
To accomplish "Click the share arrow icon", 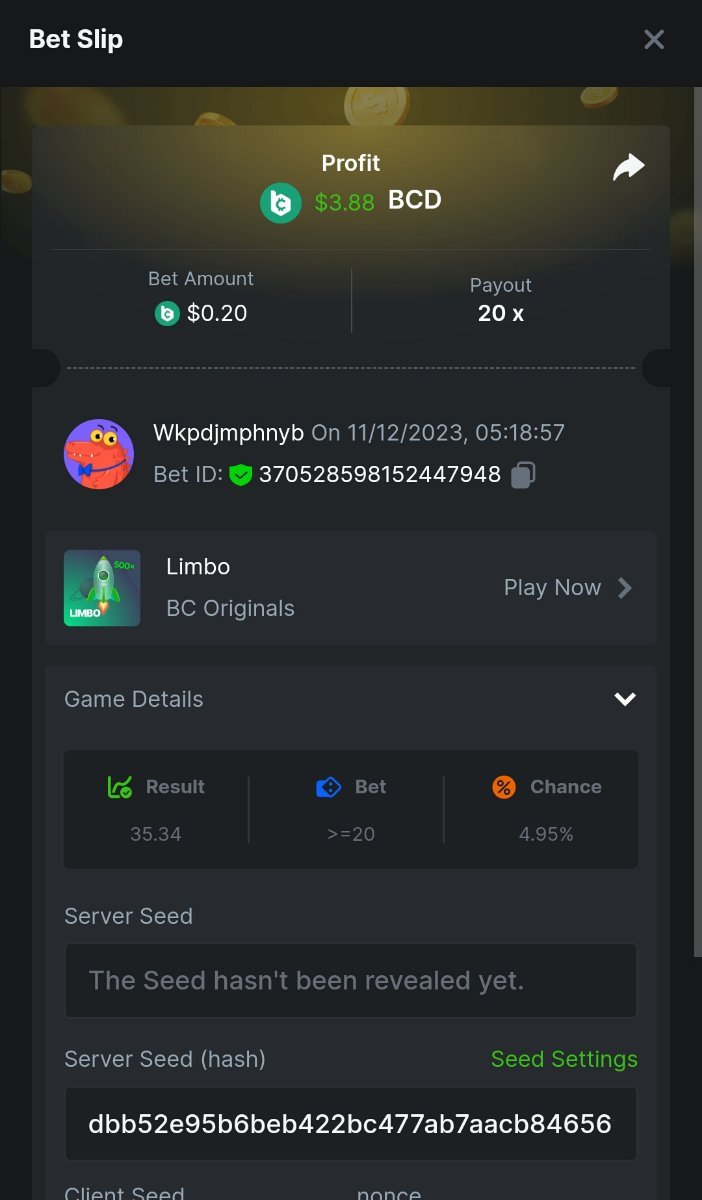I will tap(628, 168).
